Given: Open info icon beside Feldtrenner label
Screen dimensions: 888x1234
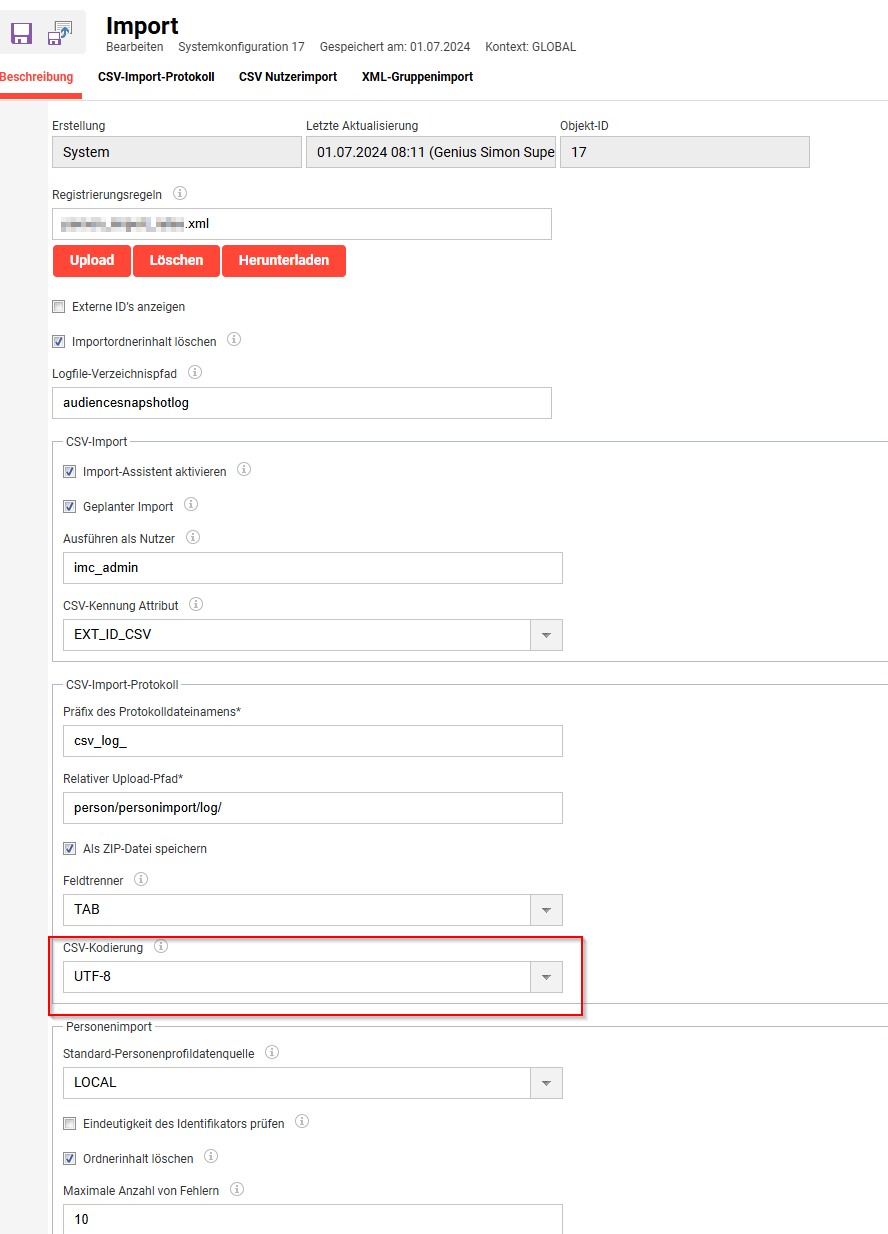Looking at the screenshot, I should click(141, 879).
